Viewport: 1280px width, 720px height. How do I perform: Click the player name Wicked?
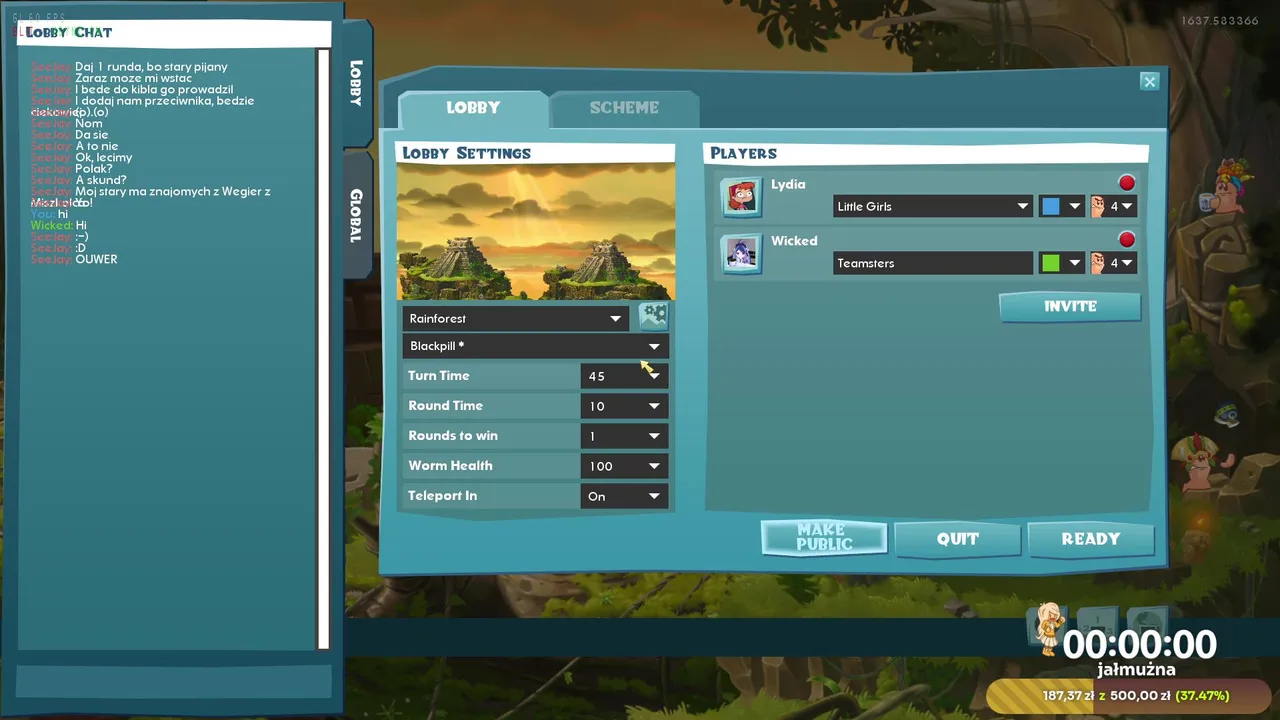click(x=794, y=241)
